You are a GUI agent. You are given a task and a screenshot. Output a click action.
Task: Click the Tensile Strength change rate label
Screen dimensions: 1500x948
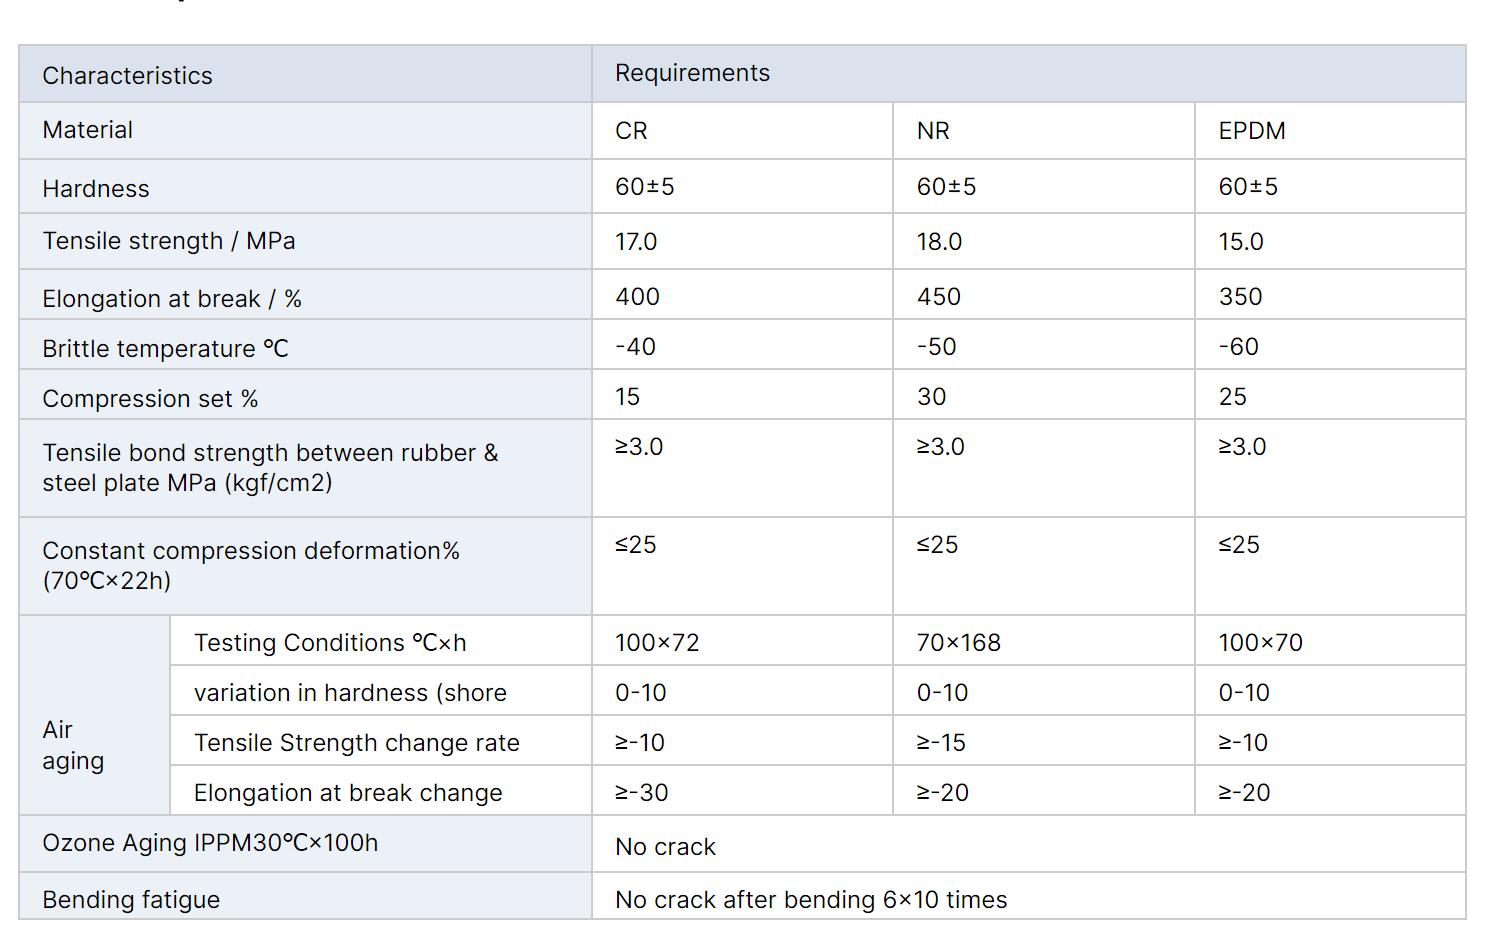click(x=357, y=743)
